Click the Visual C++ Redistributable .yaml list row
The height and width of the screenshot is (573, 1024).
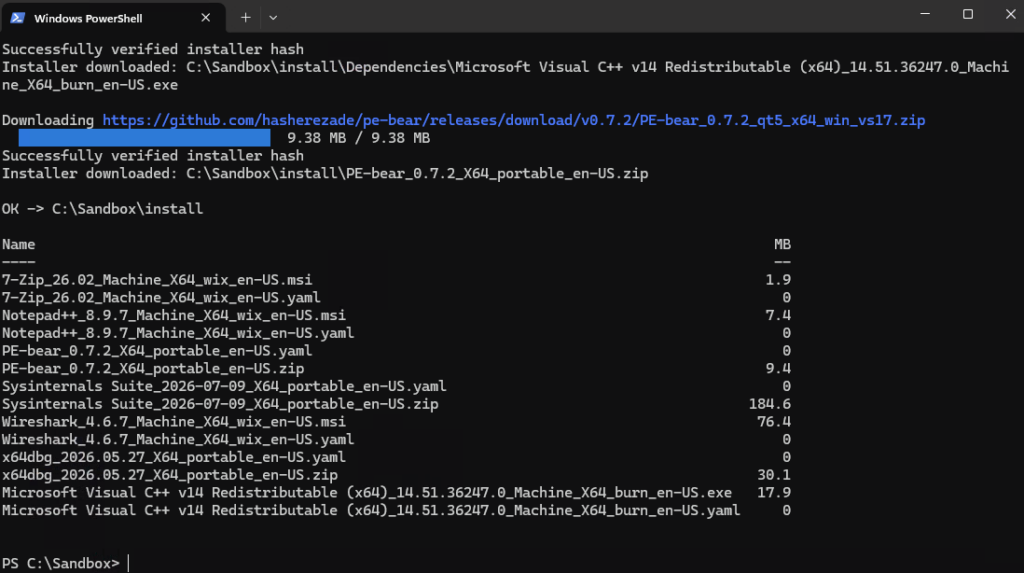click(396, 510)
